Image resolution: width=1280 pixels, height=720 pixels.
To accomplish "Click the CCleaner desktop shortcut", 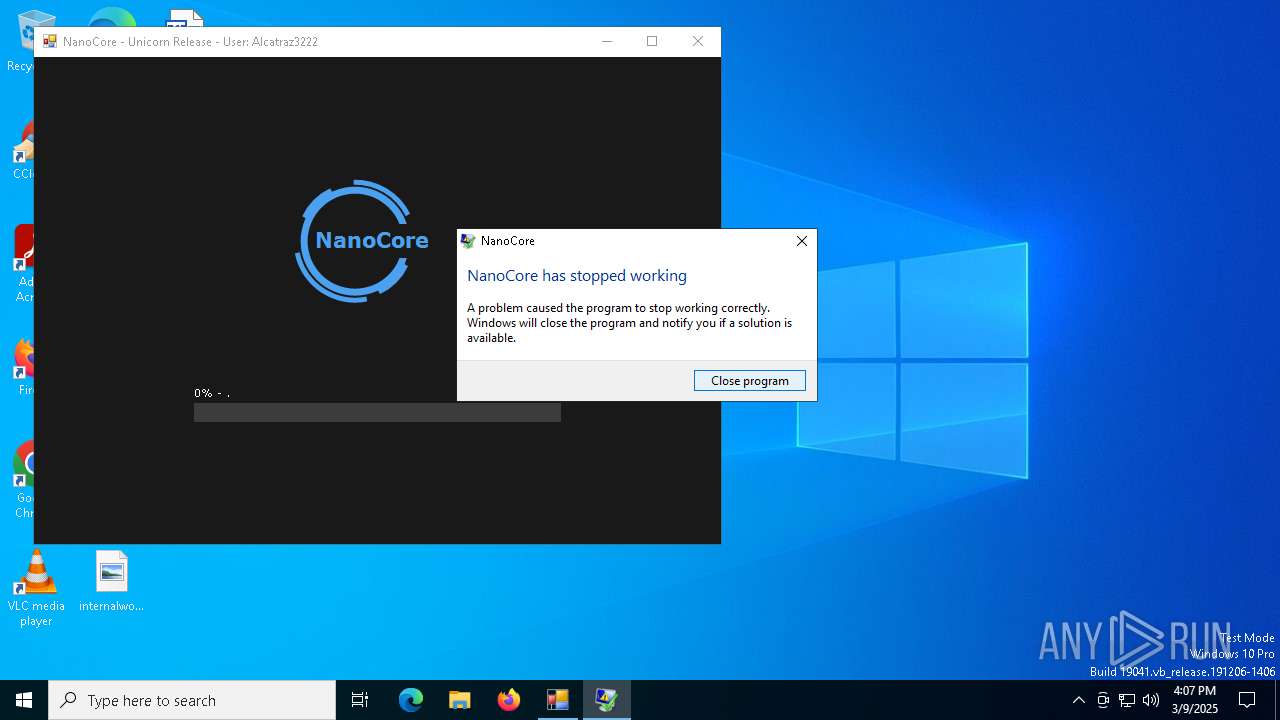I will tap(25, 150).
